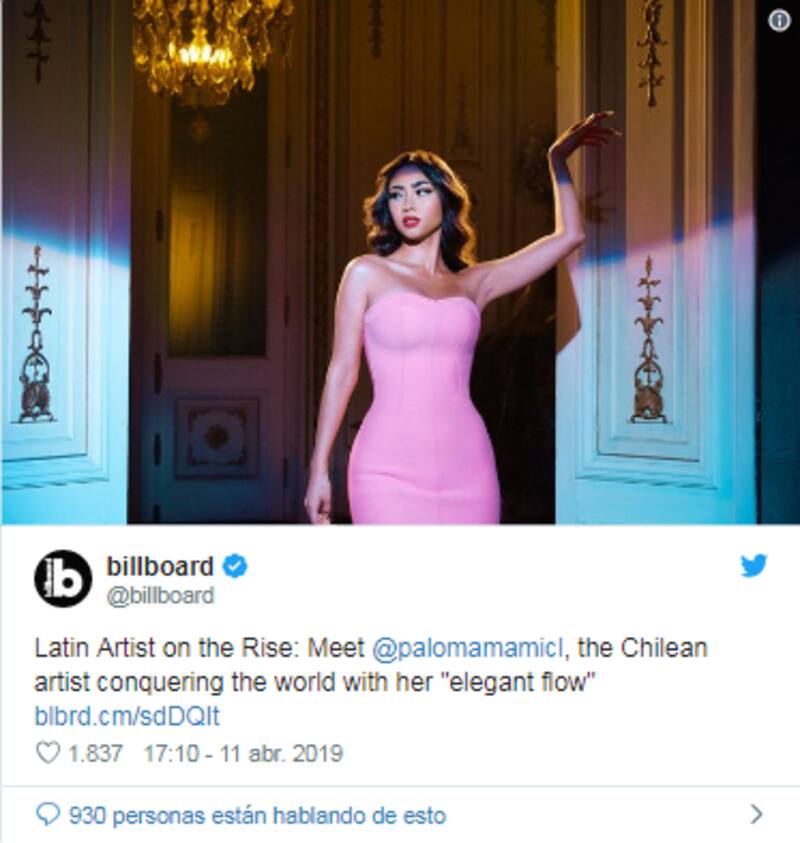Viewport: 800px width, 843px height.
Task: Open the tweet timestamp 17:10 - 11 abr. 2019
Action: (x=243, y=753)
